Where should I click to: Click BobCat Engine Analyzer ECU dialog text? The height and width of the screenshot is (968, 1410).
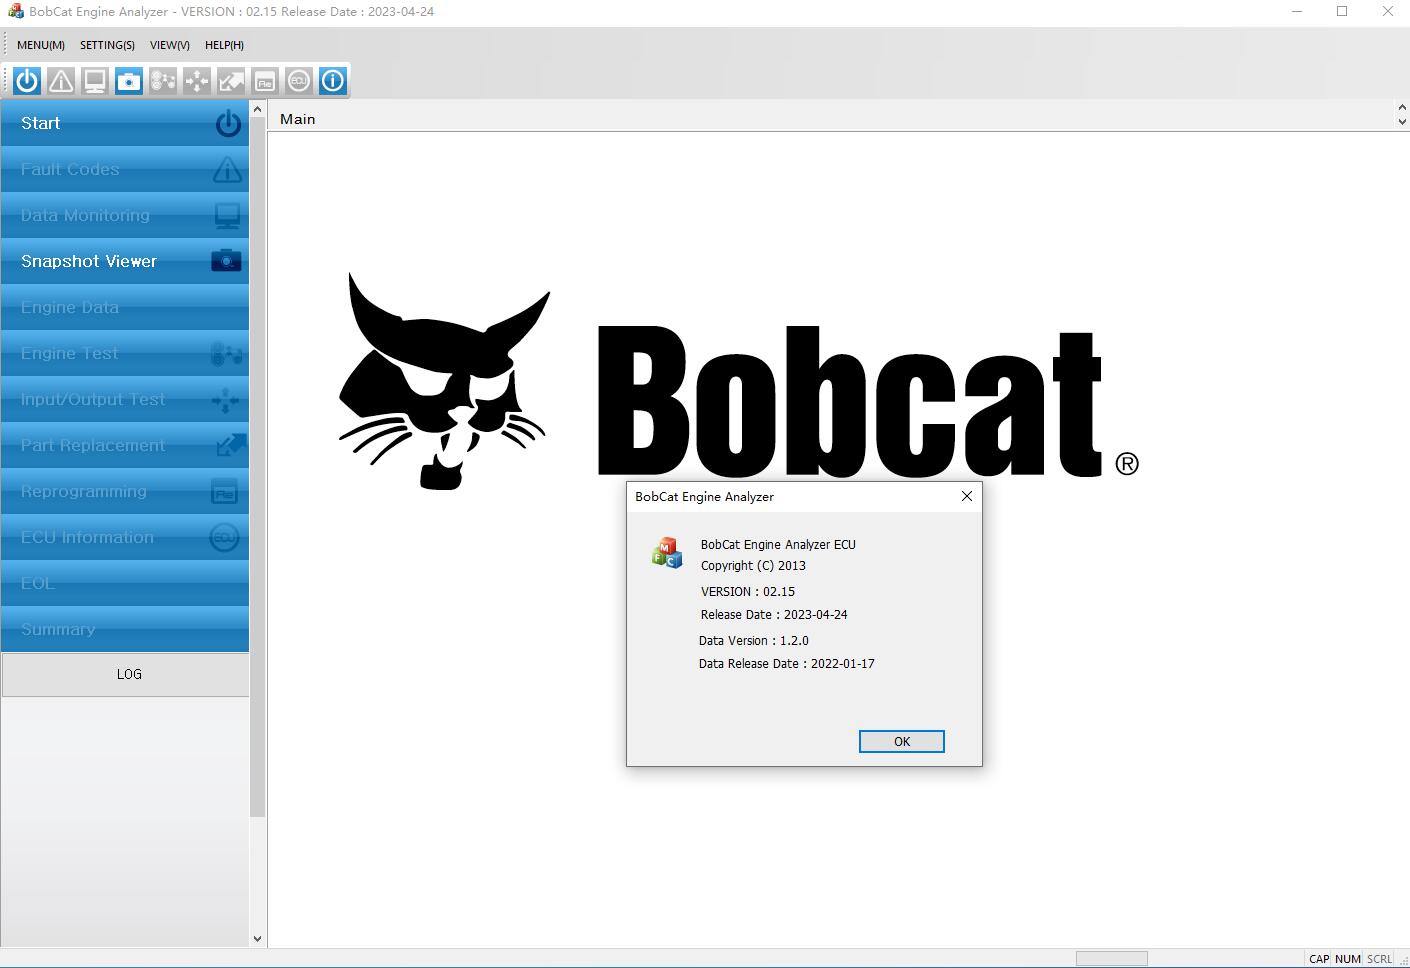coord(778,544)
